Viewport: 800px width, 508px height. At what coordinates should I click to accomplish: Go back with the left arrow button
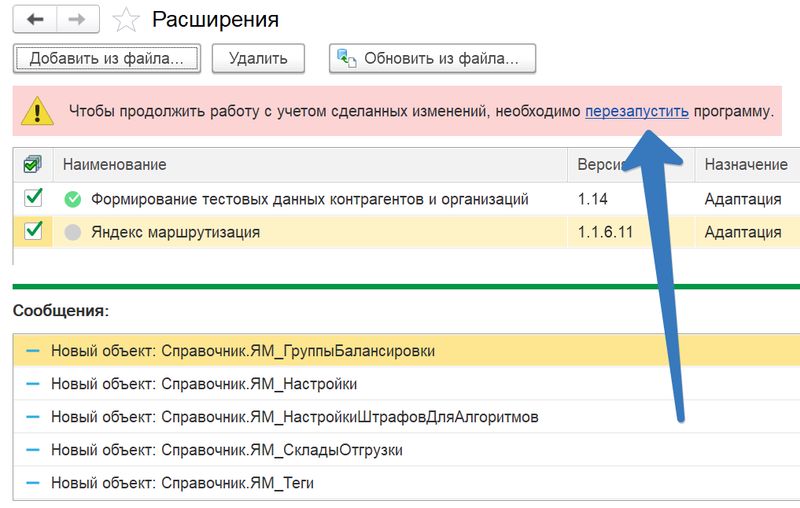coord(35,19)
